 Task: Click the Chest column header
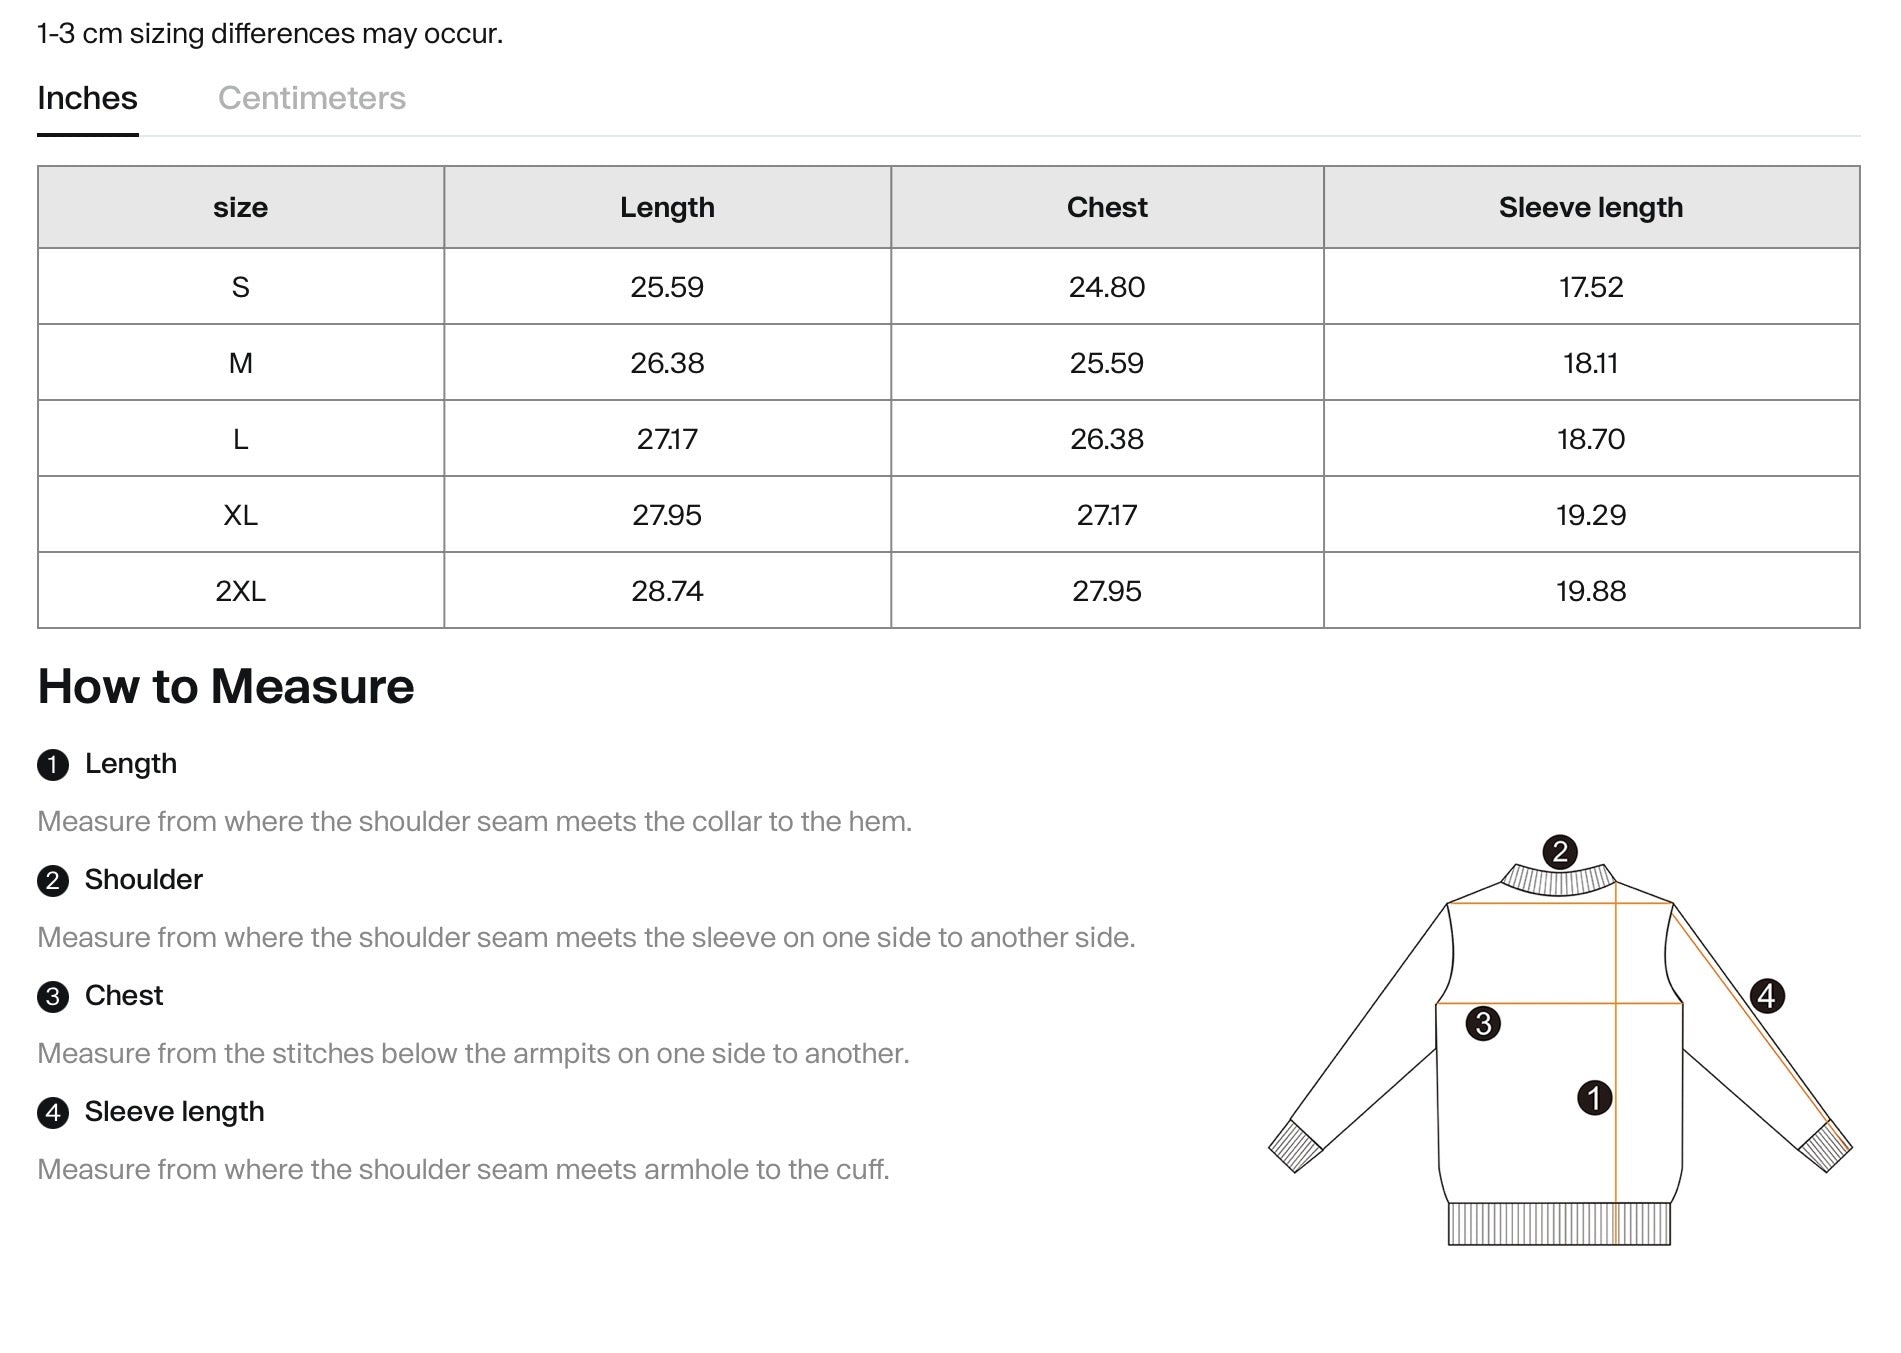pyautogui.click(x=1106, y=207)
